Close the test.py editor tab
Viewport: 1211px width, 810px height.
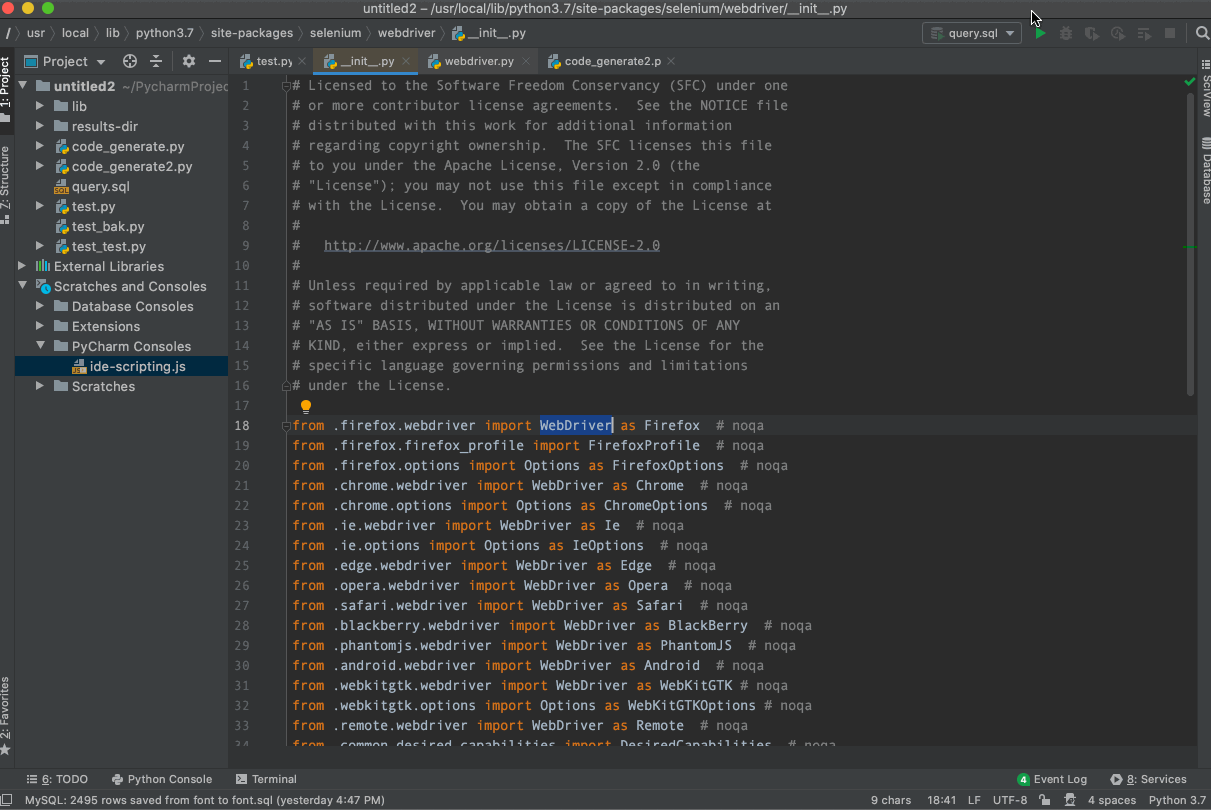(x=303, y=61)
